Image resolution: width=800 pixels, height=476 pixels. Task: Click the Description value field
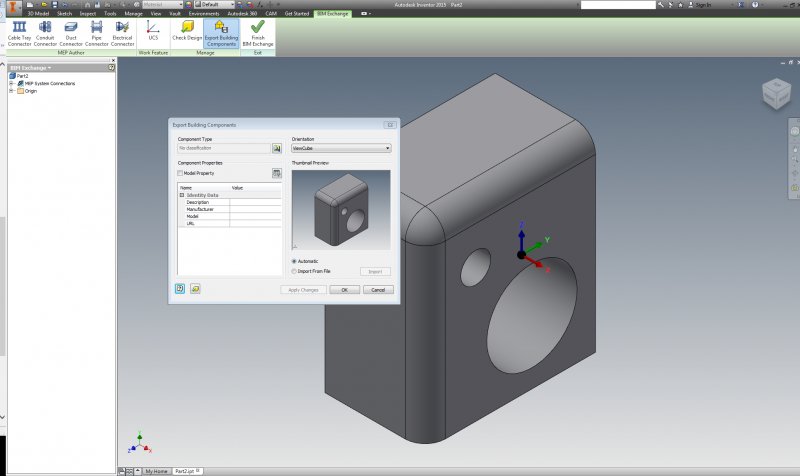256,202
